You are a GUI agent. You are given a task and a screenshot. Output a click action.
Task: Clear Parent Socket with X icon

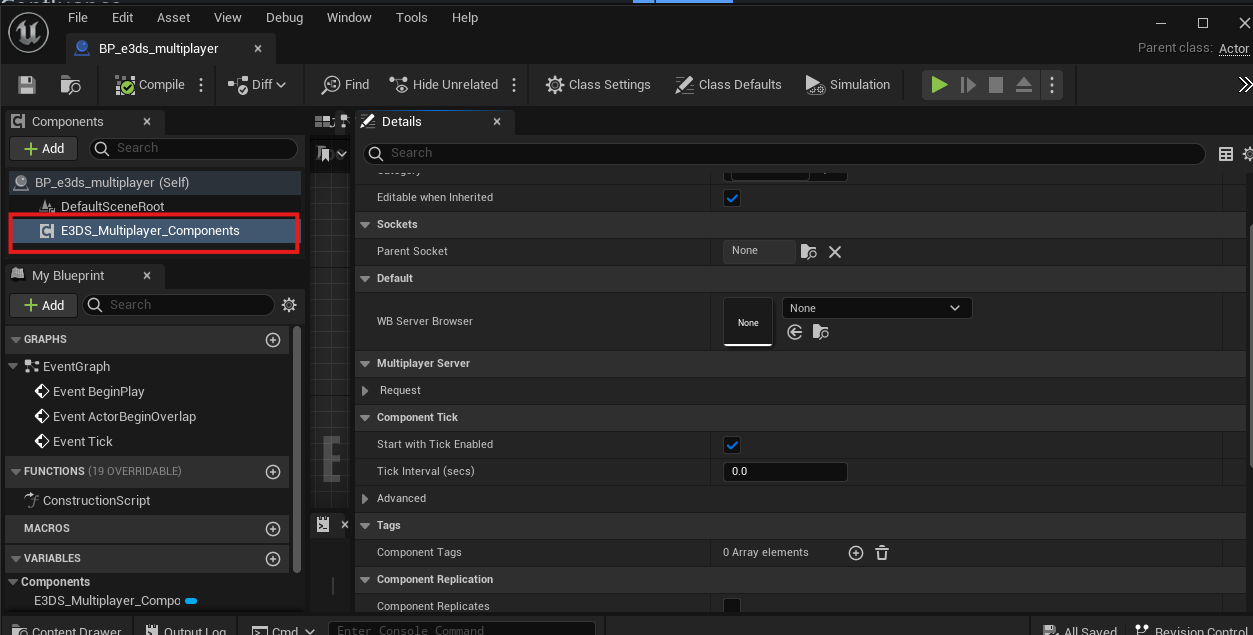[835, 252]
